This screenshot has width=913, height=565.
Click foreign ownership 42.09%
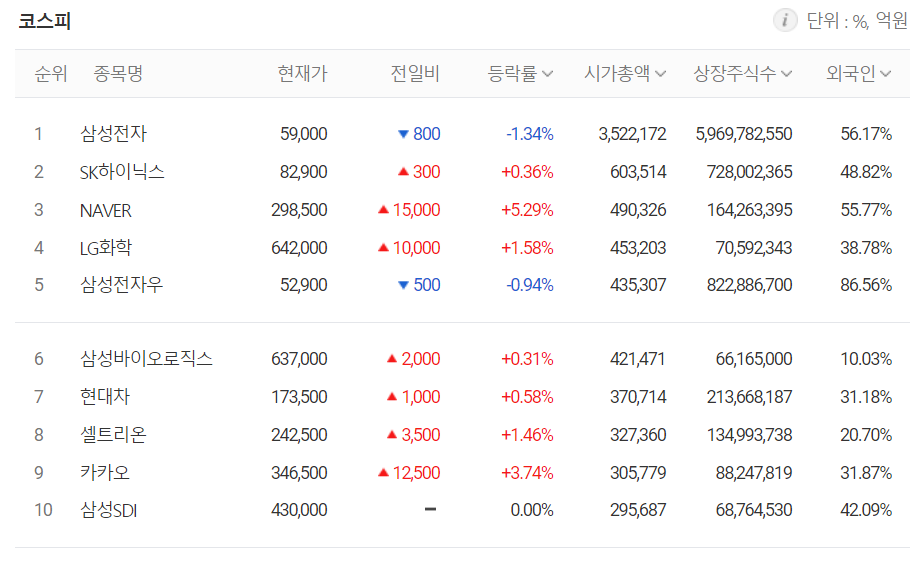(866, 510)
